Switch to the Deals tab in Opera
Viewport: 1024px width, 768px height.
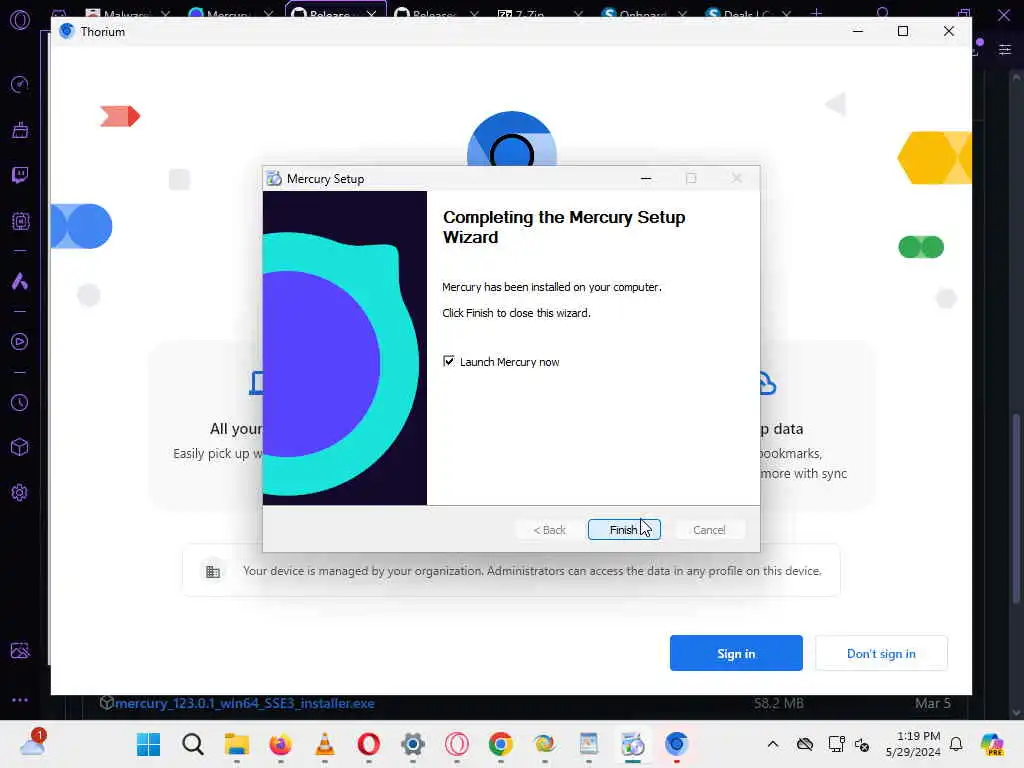pyautogui.click(x=748, y=13)
